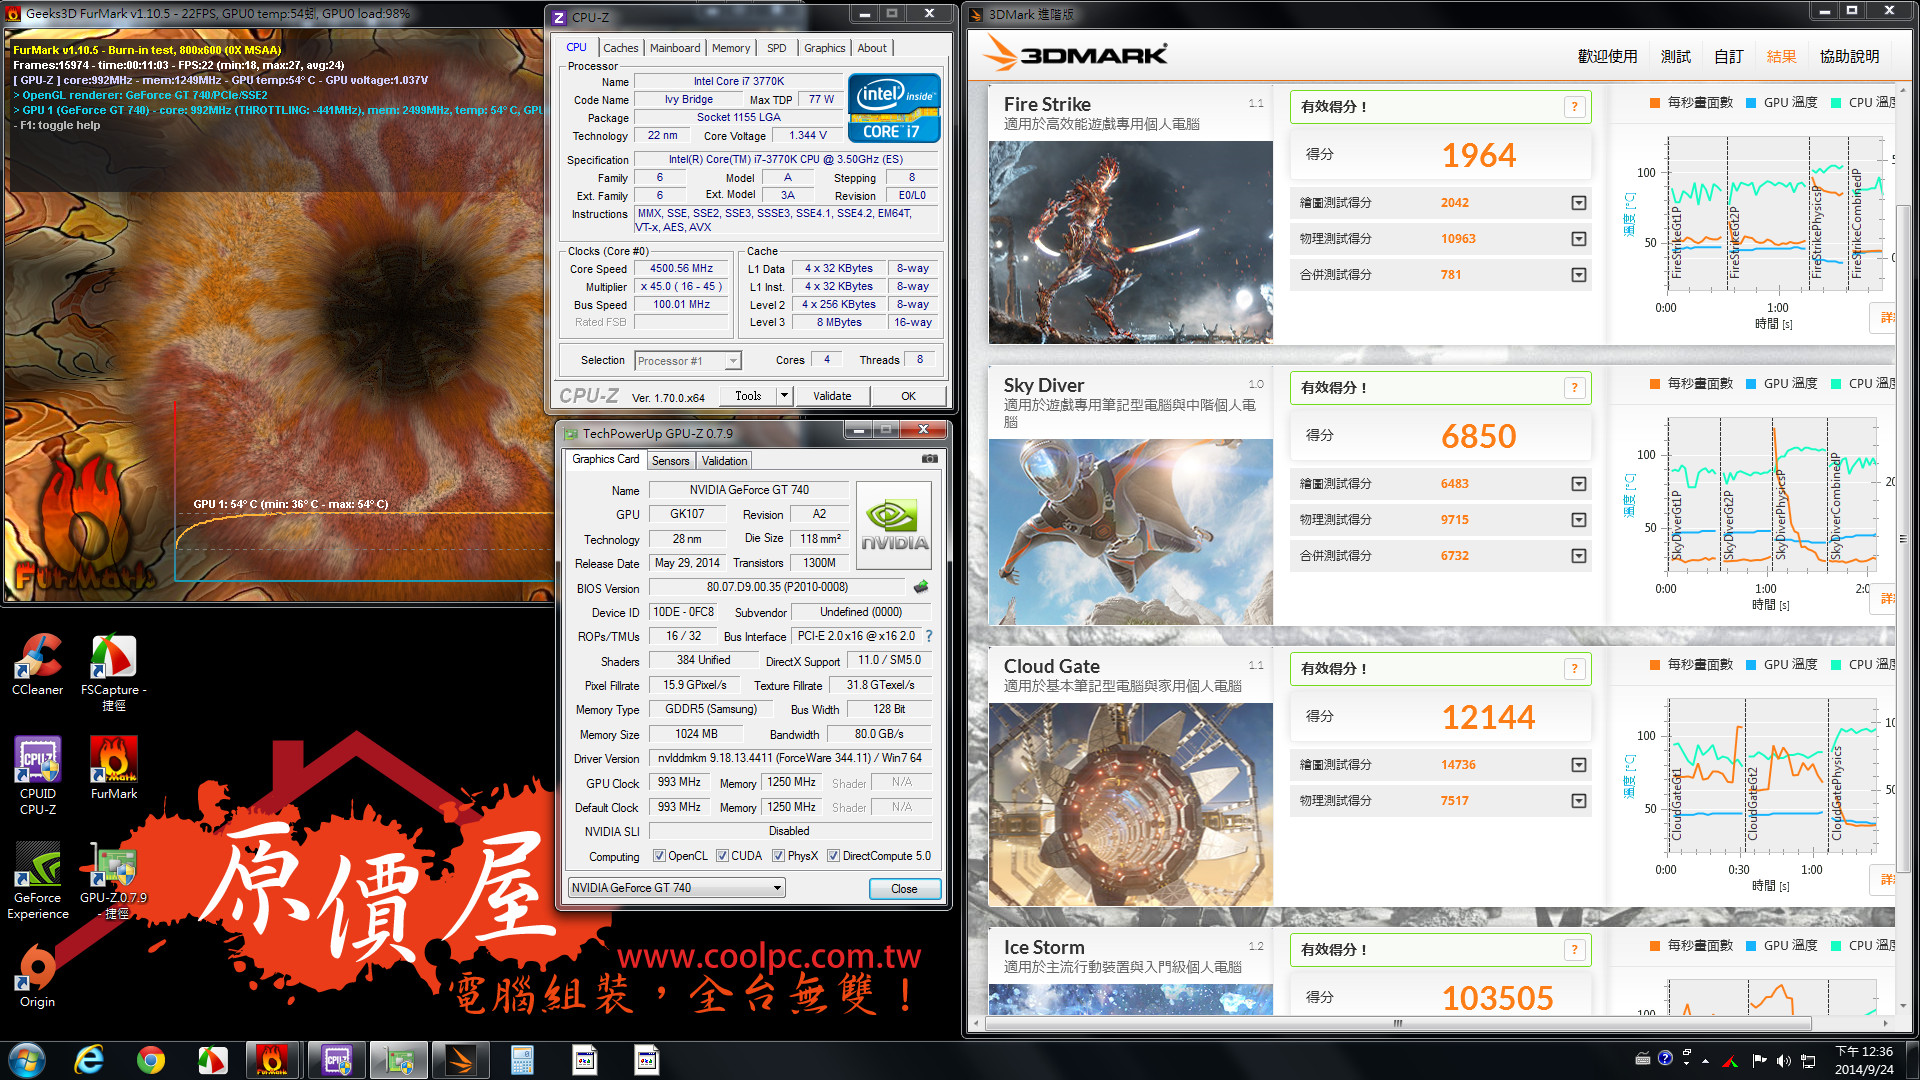Click Sky Diver thumbnail image

coord(1131,531)
